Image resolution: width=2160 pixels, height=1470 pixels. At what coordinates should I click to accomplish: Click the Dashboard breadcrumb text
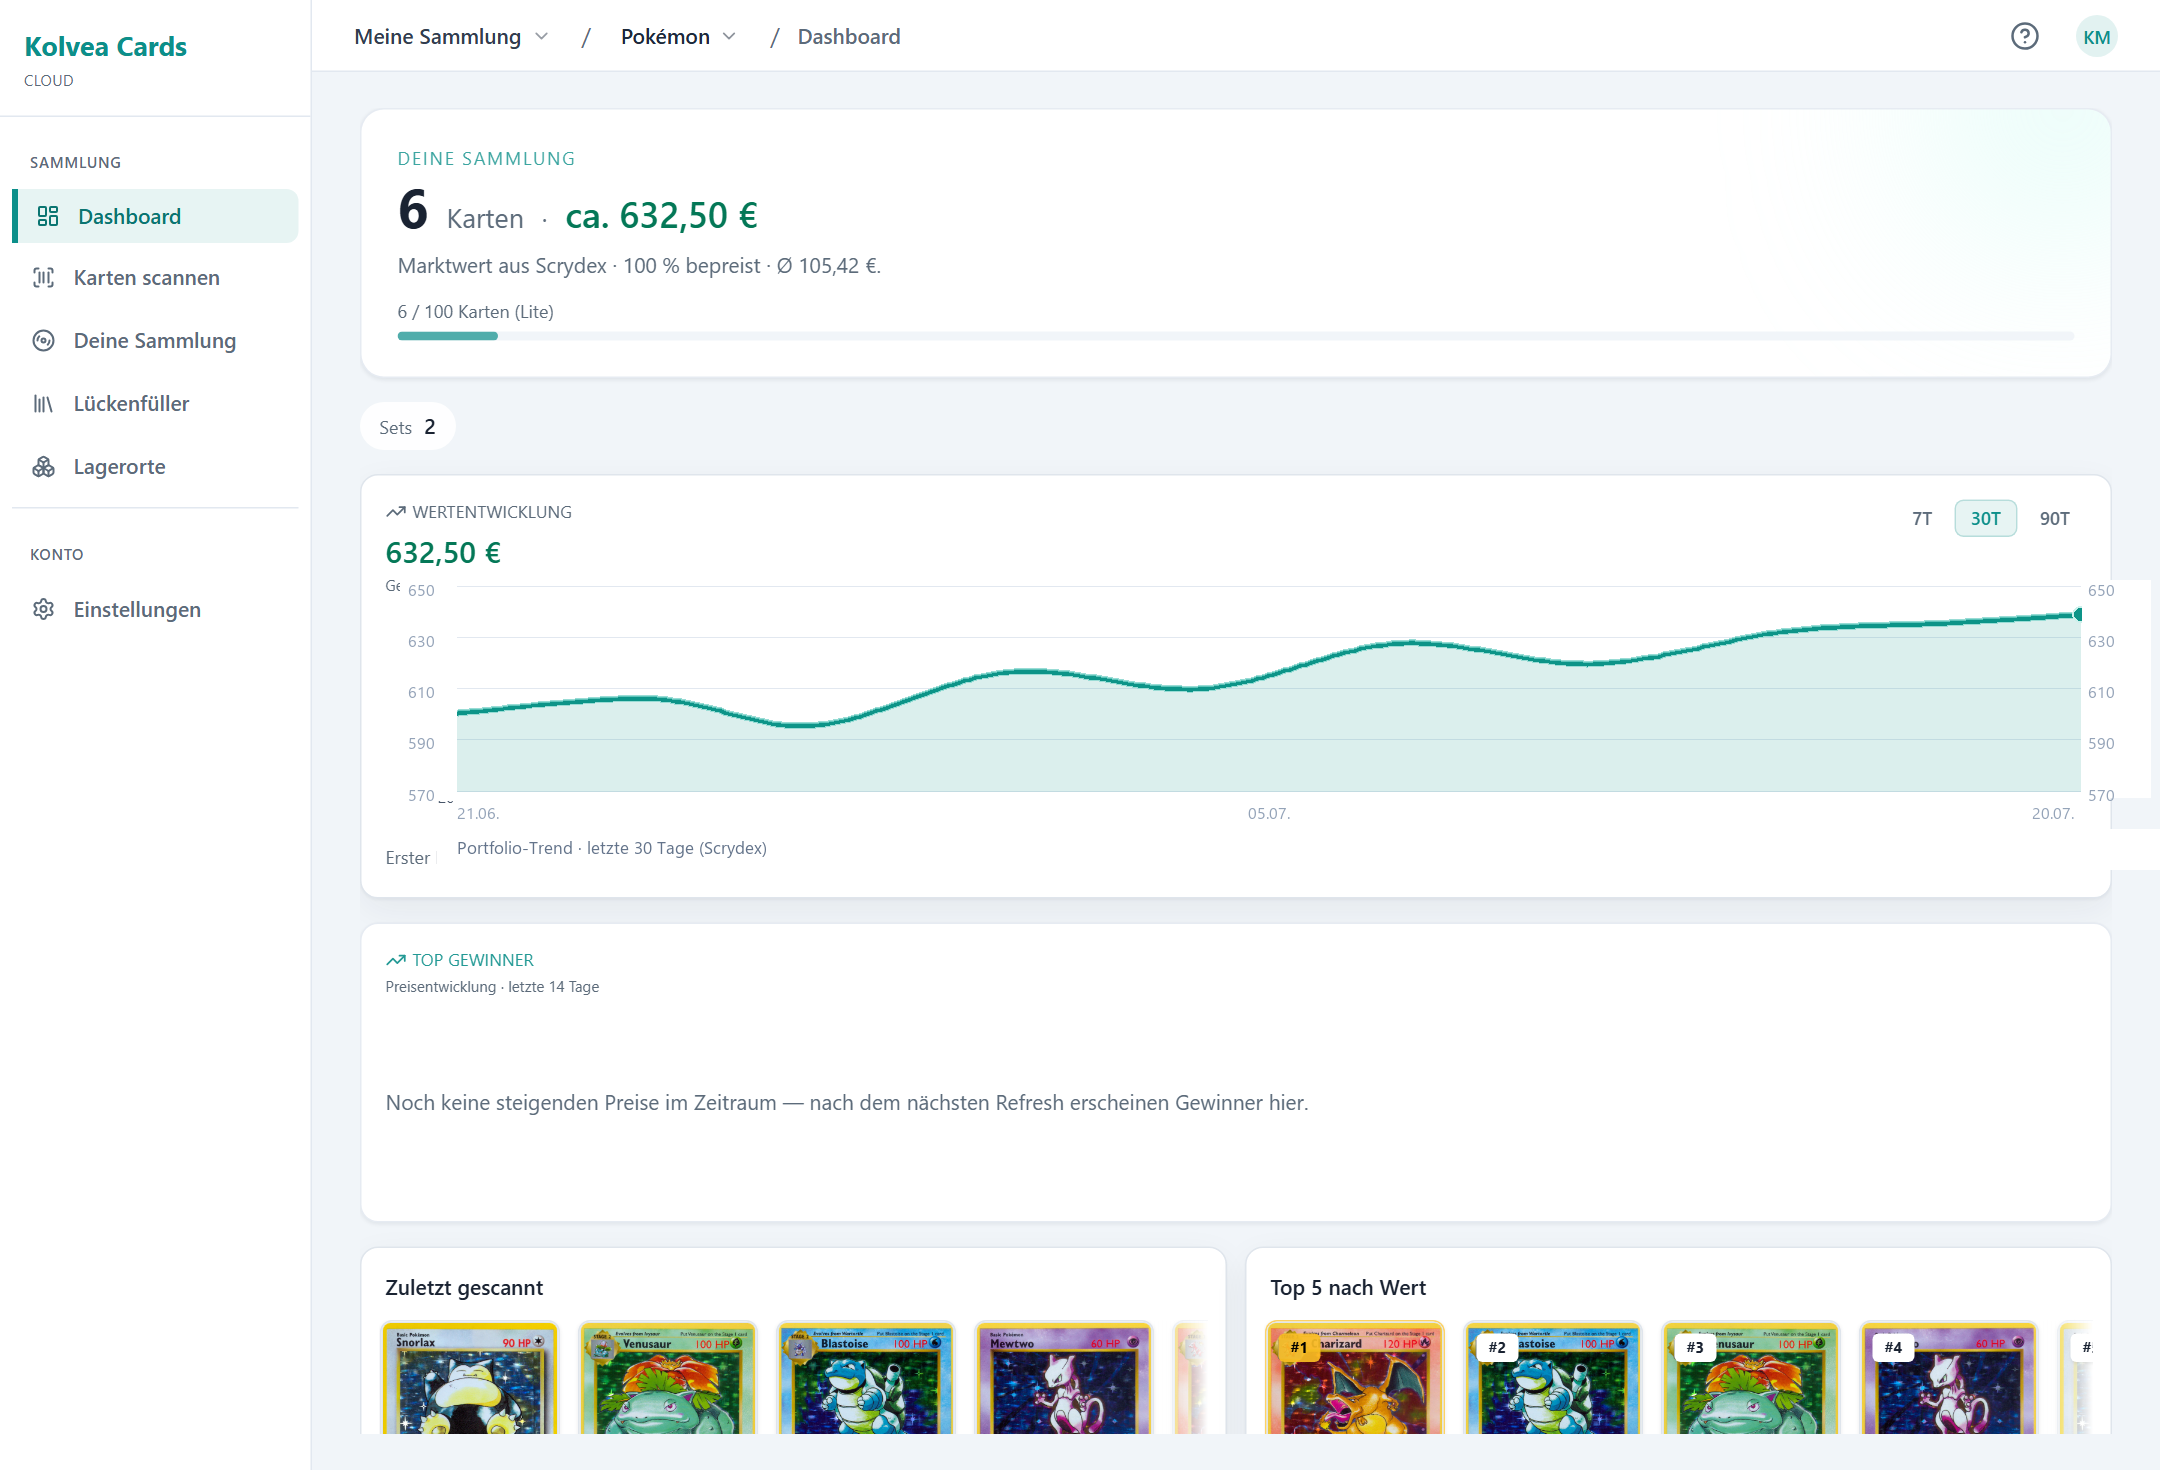[849, 37]
